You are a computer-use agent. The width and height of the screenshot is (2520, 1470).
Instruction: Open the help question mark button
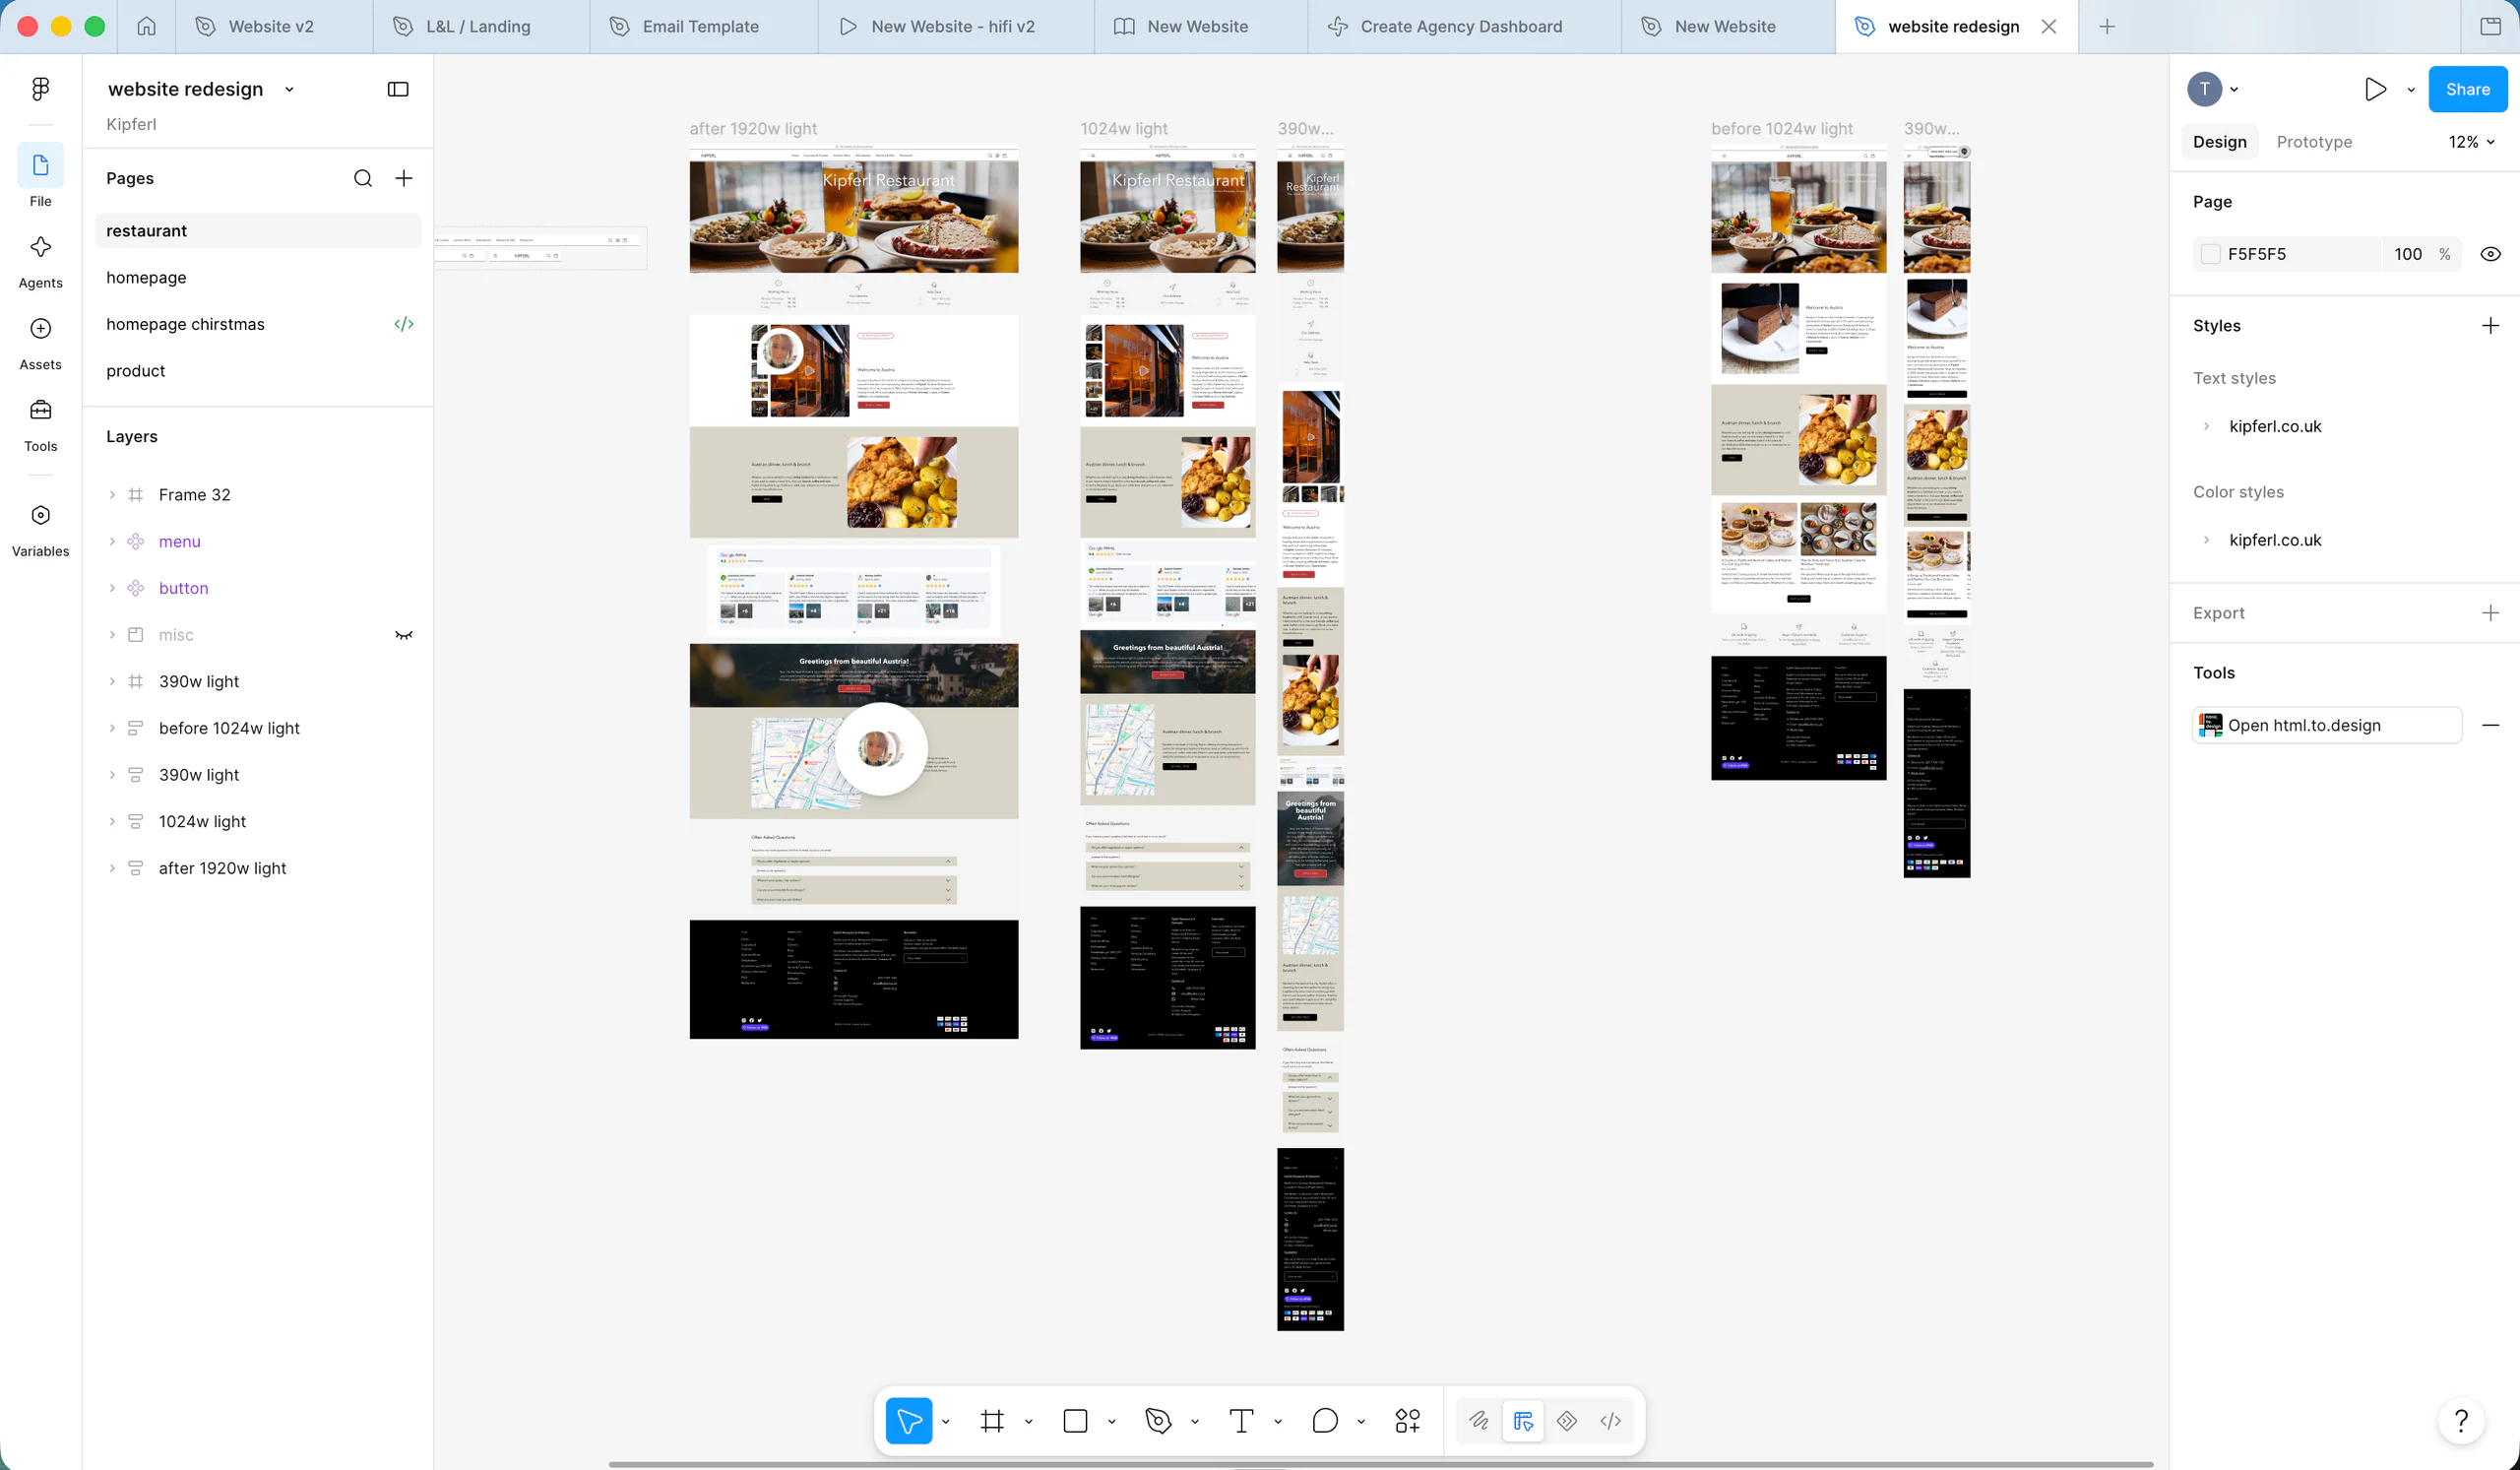pos(2461,1421)
